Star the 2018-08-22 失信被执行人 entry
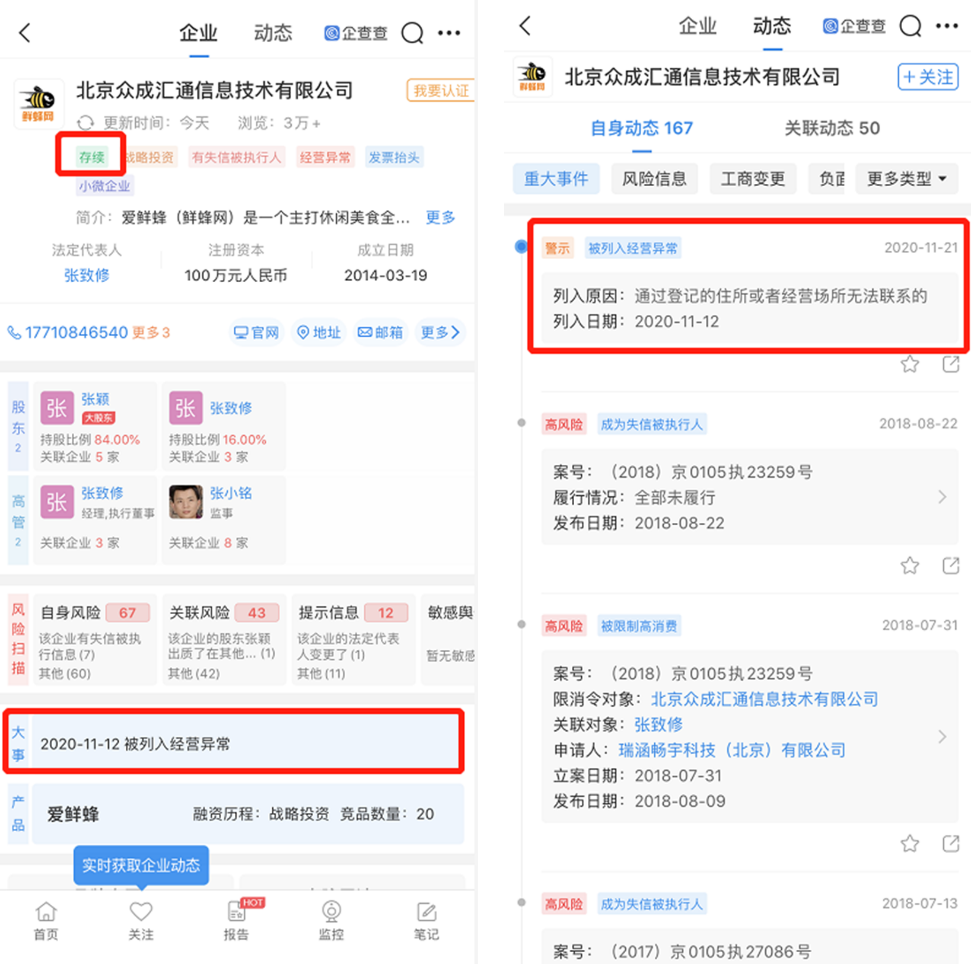This screenshot has height=964, width=971. [910, 565]
